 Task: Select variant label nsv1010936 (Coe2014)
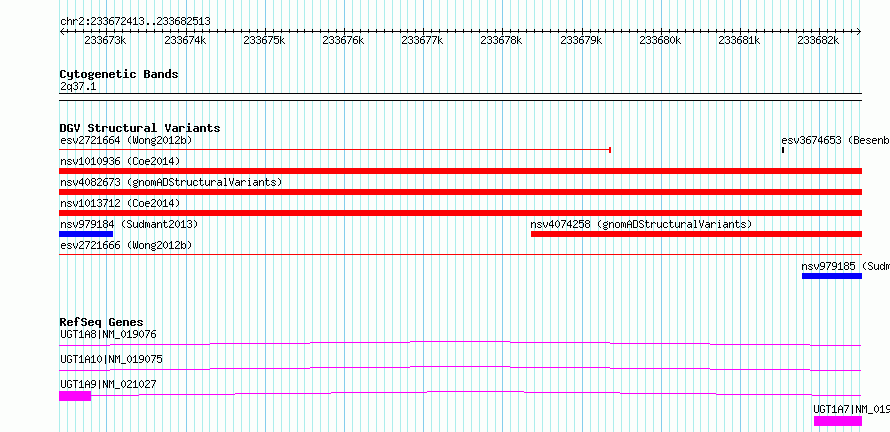tap(120, 161)
